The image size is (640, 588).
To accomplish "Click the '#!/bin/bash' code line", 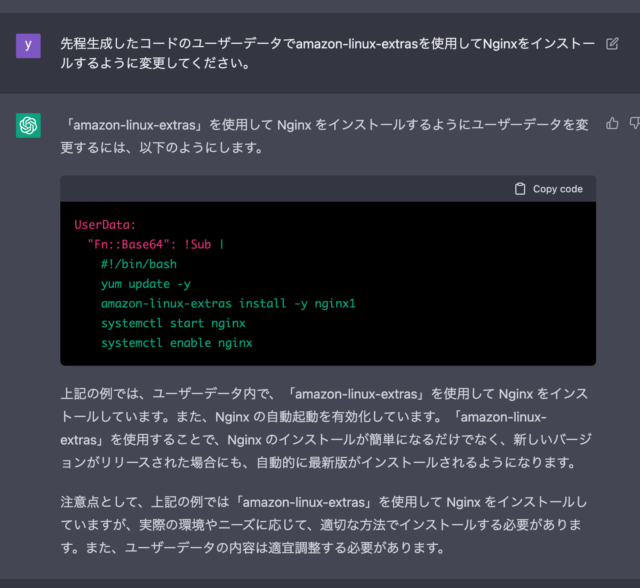I will (139, 264).
